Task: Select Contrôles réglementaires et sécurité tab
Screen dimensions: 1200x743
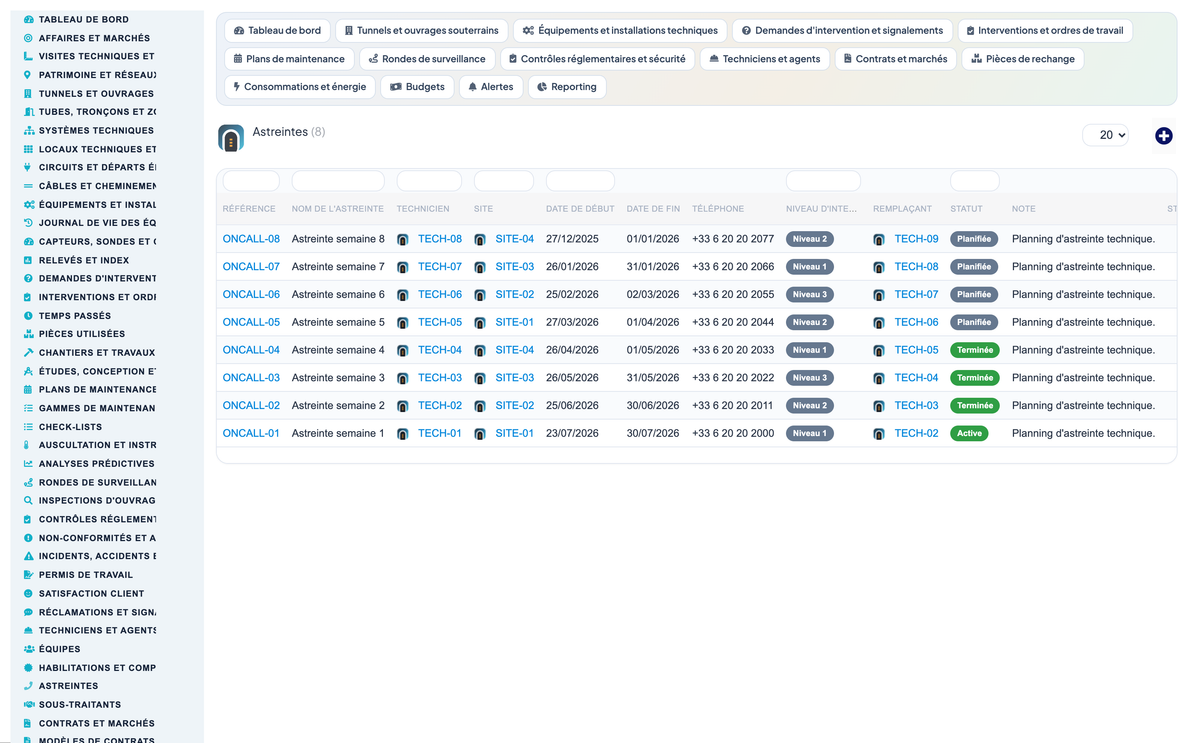Action: point(597,59)
